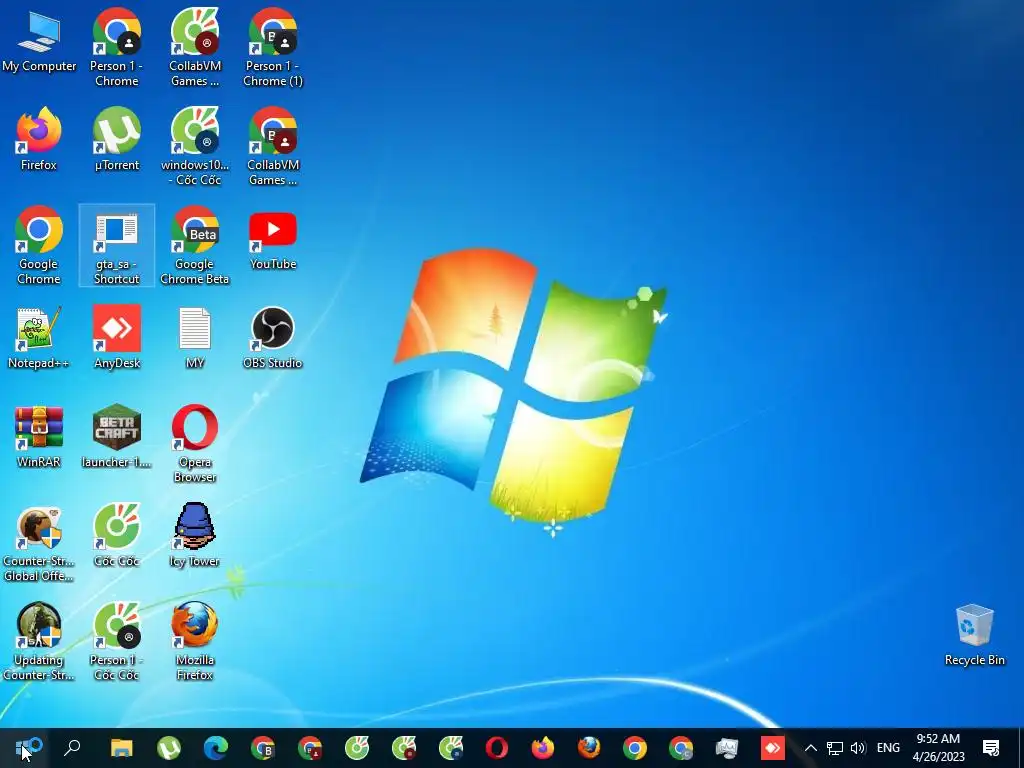Open the Mozilla Firefox desktop shortcut
Viewport: 1024px width, 768px height.
coord(195,641)
